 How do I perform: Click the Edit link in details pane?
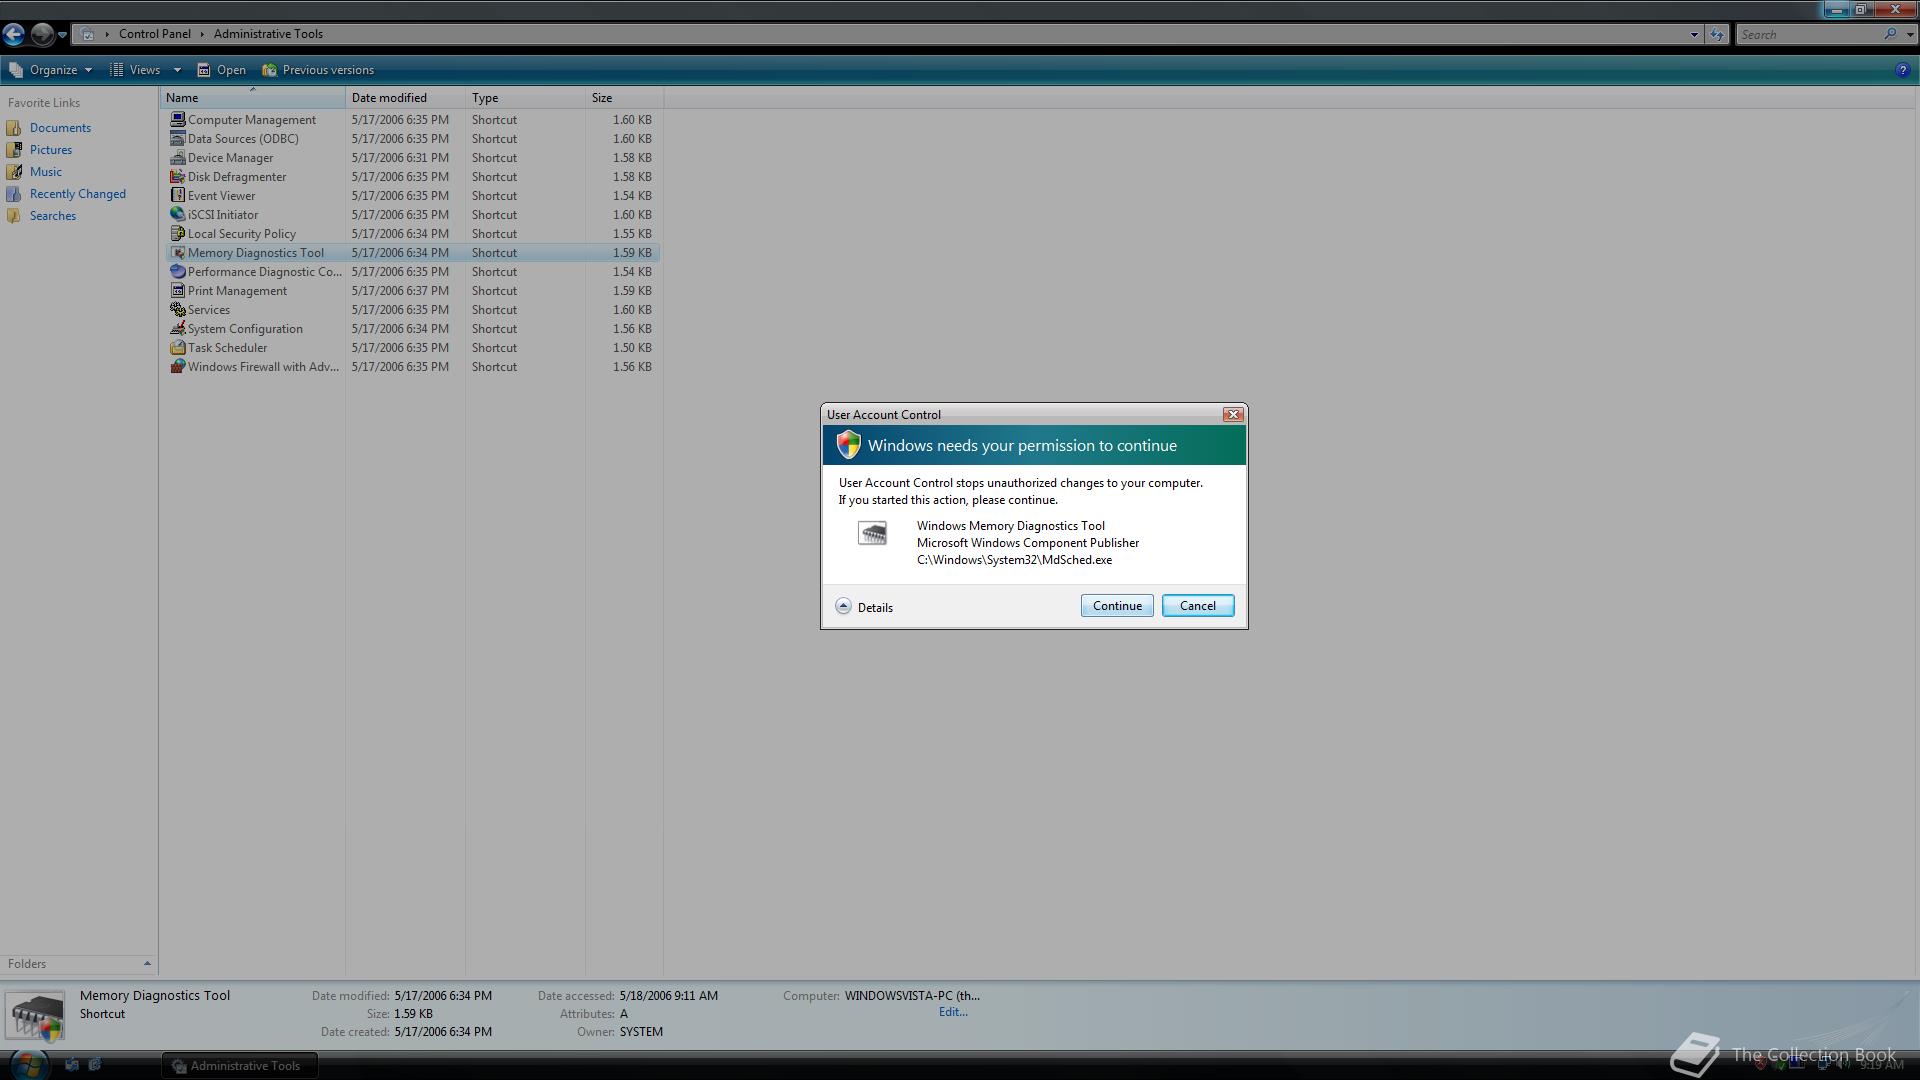[952, 1012]
